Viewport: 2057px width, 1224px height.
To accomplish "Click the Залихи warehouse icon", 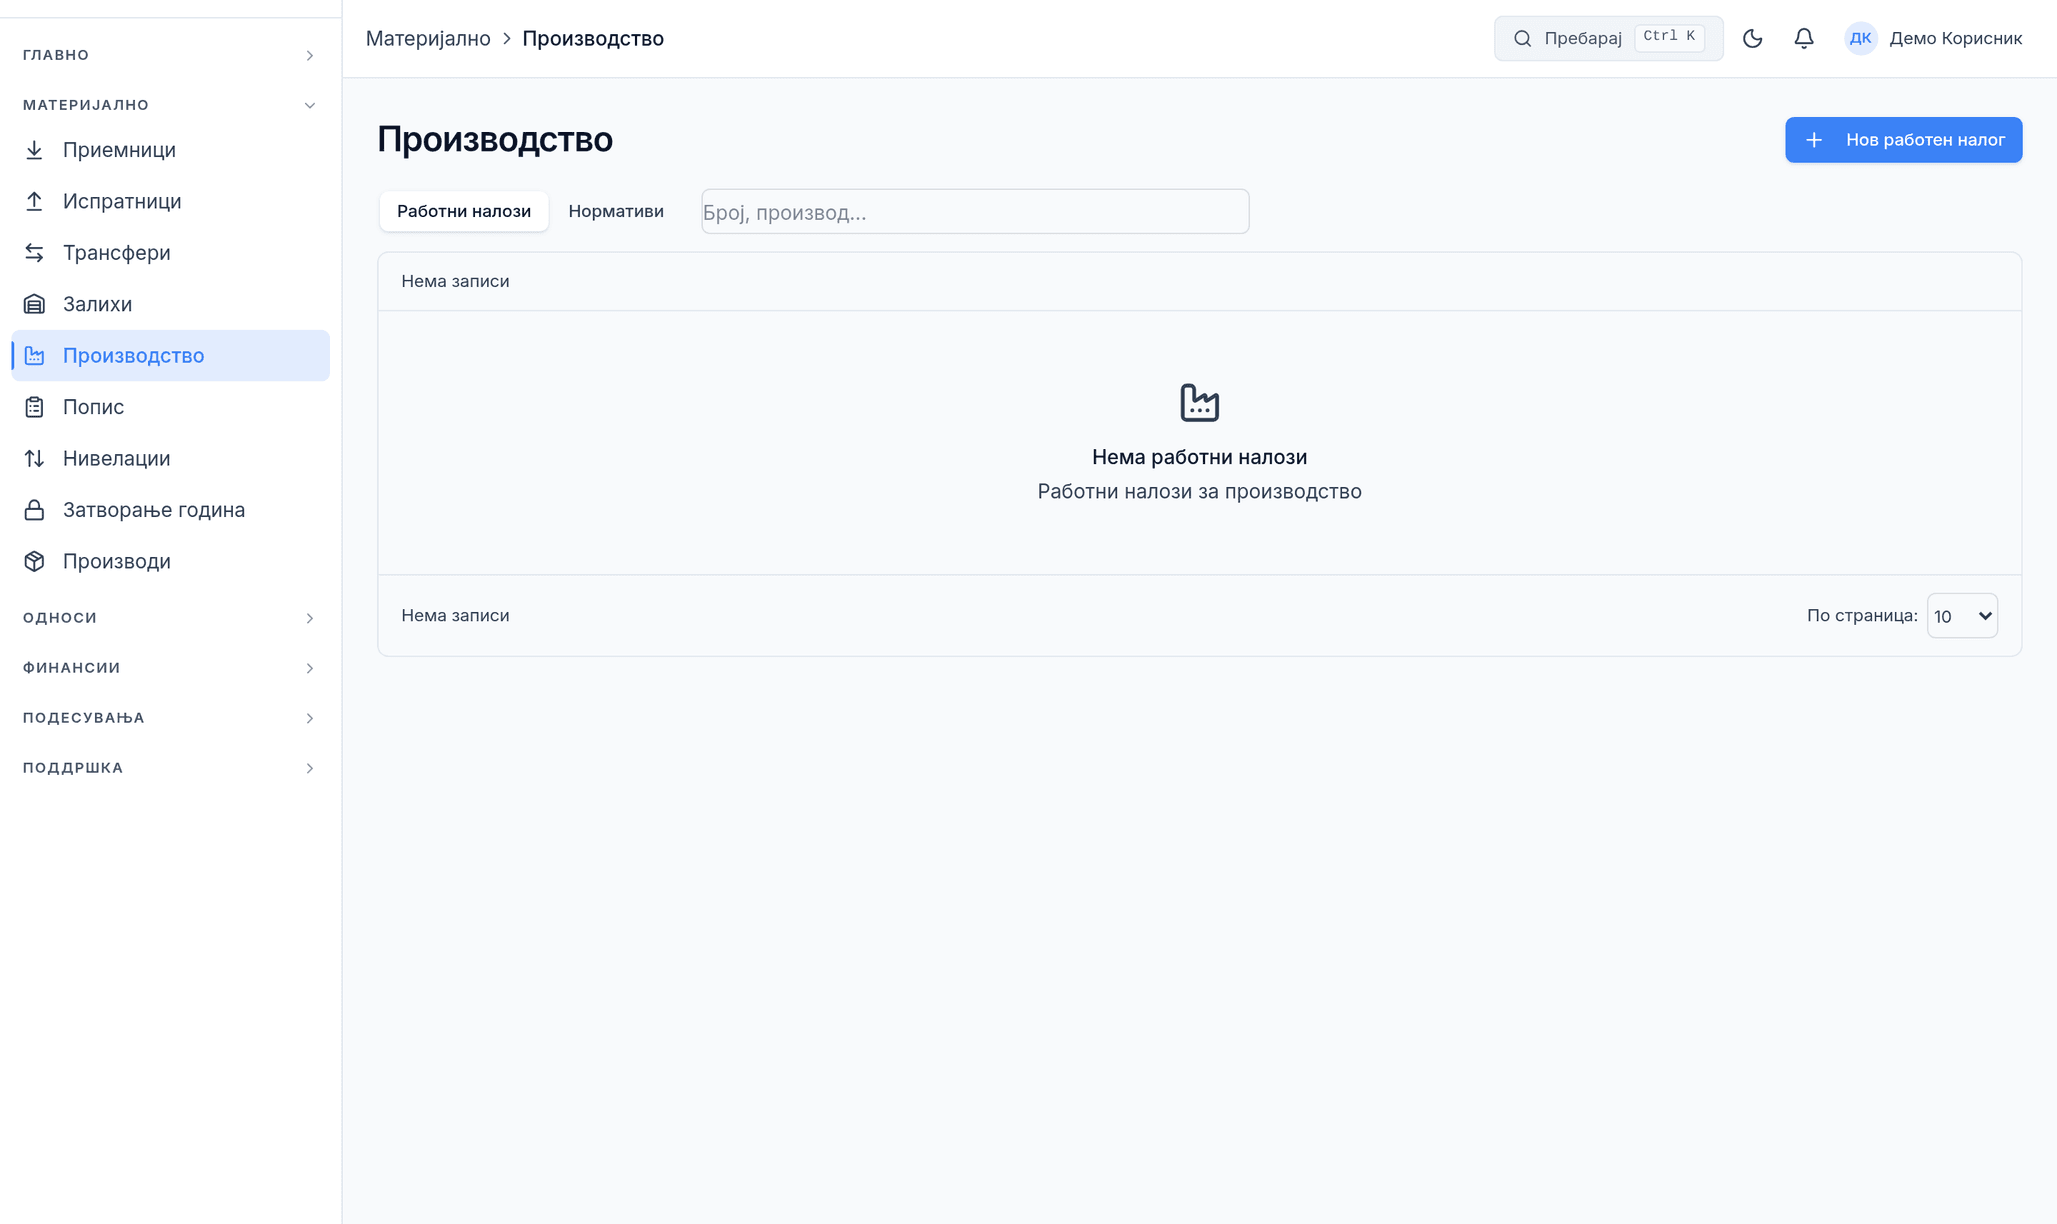I will (x=34, y=304).
